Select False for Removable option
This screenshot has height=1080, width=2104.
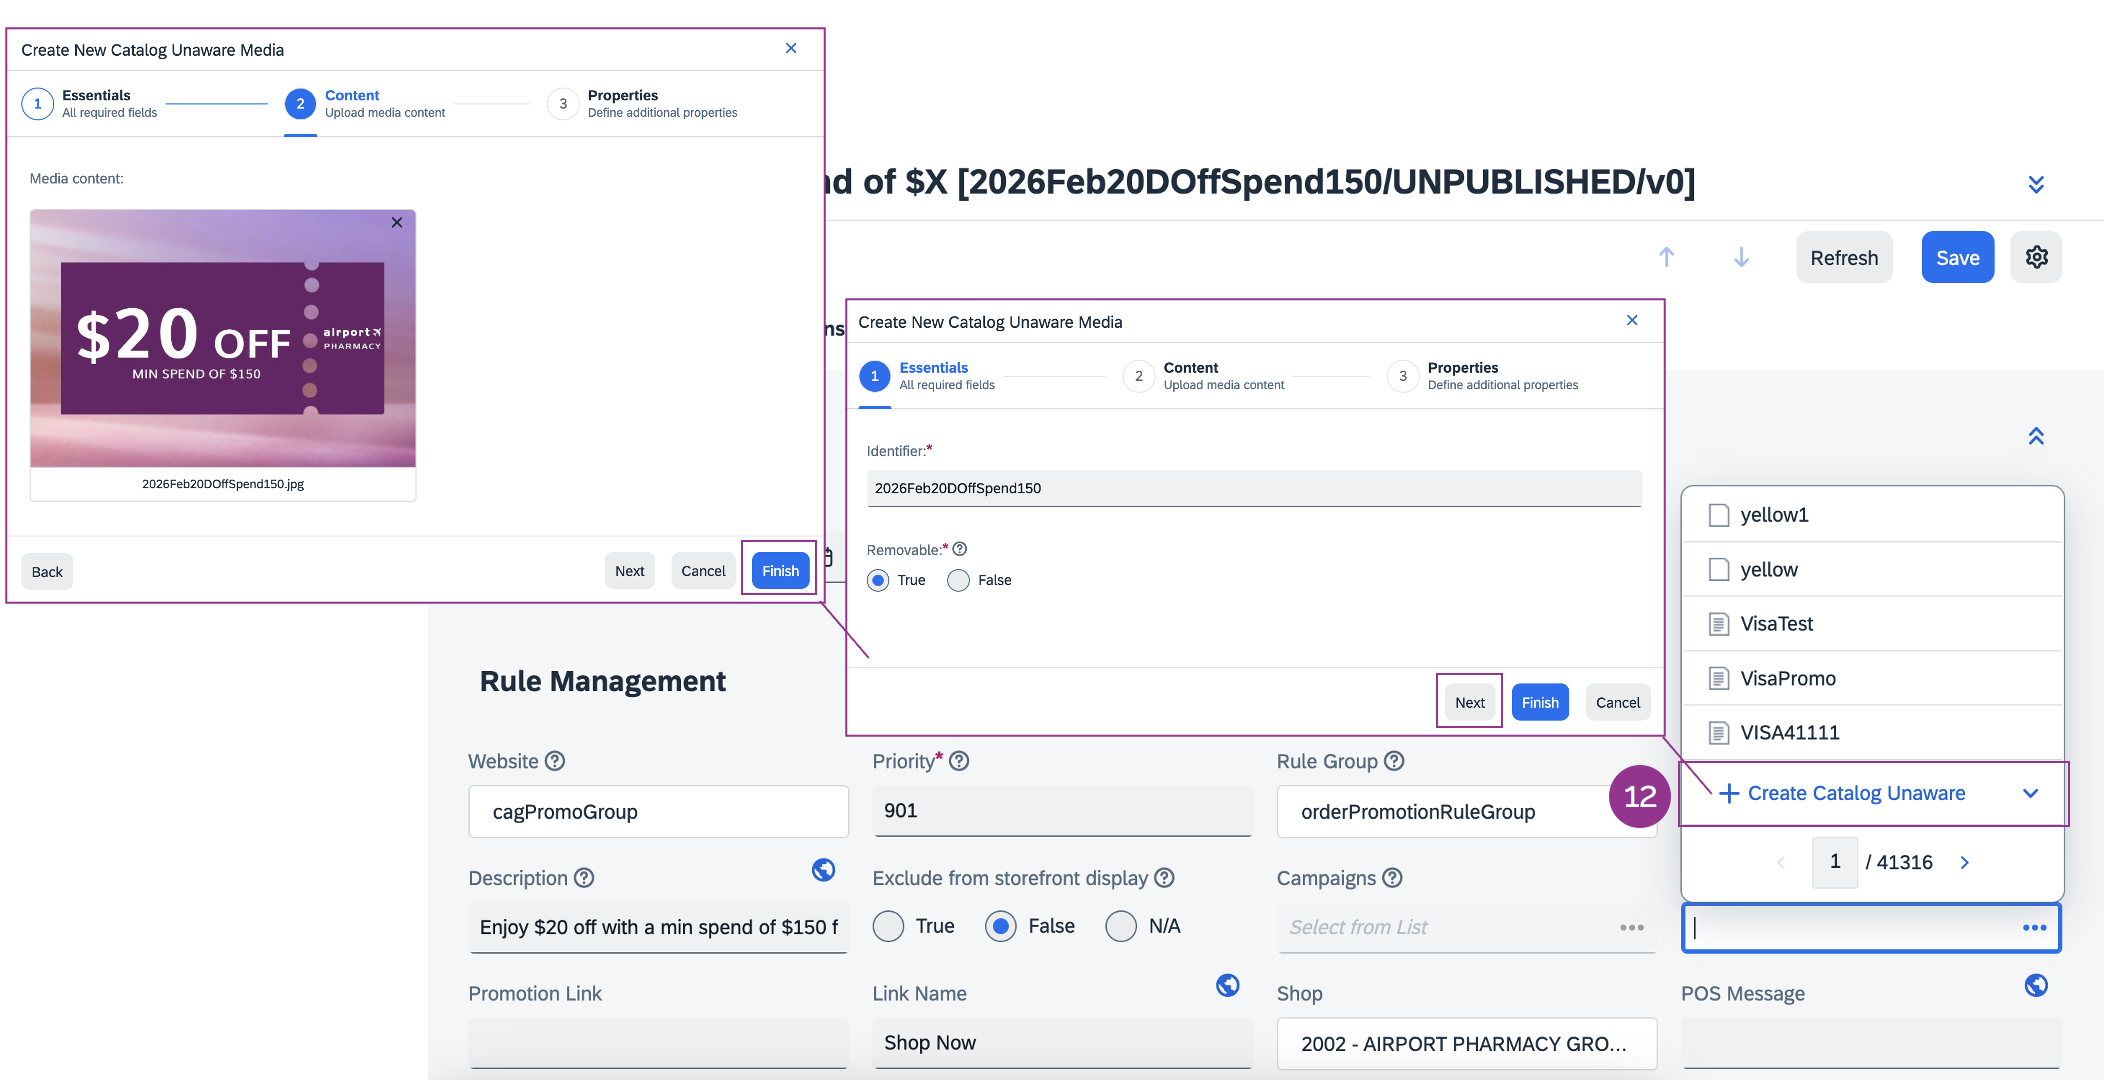coord(958,580)
